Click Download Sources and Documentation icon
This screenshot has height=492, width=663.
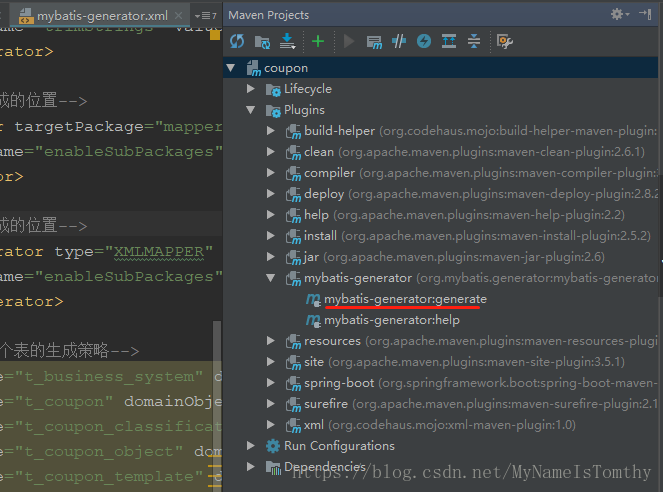pos(288,41)
